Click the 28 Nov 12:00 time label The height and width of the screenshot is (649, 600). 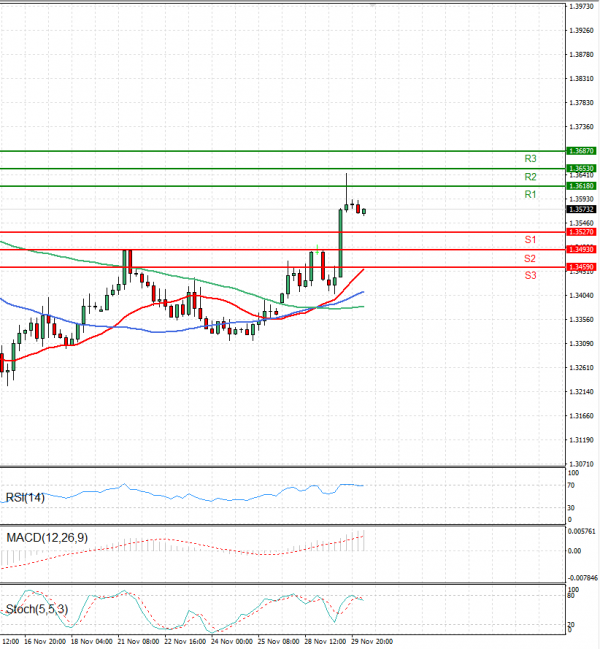(325, 642)
